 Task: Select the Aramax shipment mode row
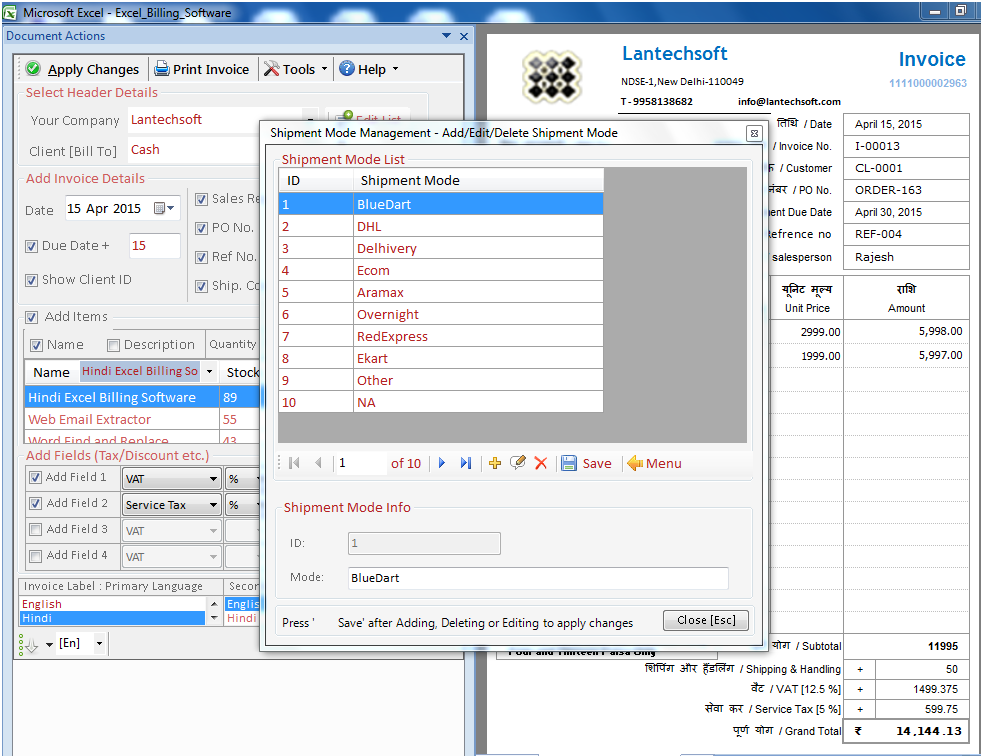(440, 292)
